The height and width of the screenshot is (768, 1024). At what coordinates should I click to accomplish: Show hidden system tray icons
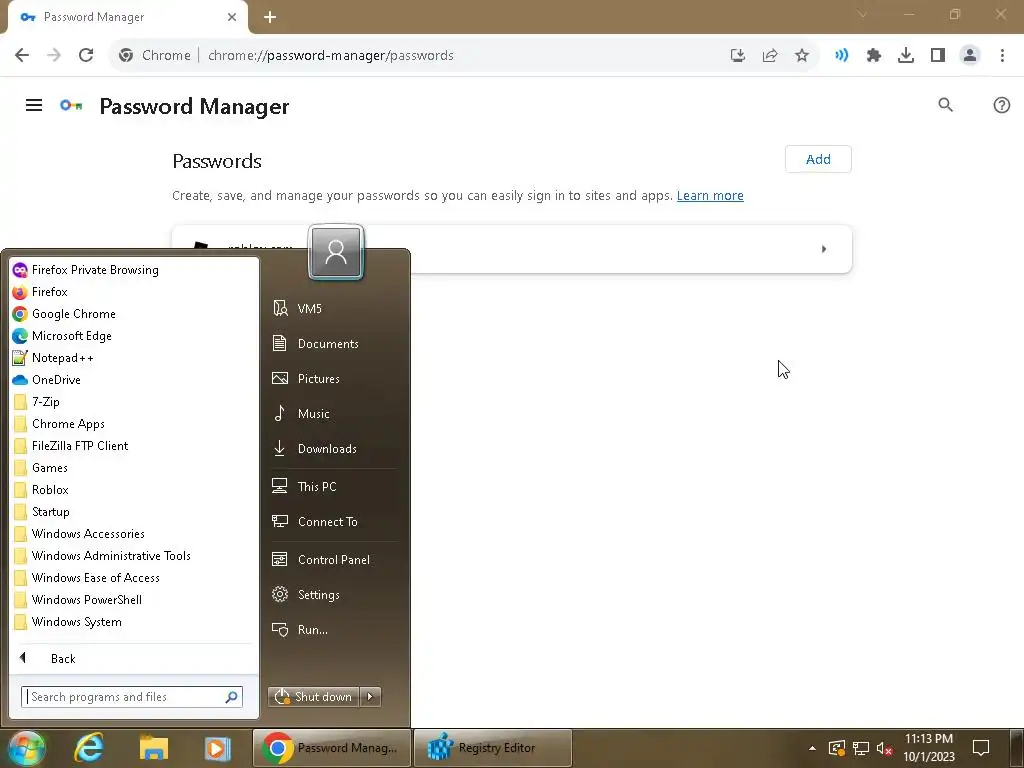coord(812,748)
